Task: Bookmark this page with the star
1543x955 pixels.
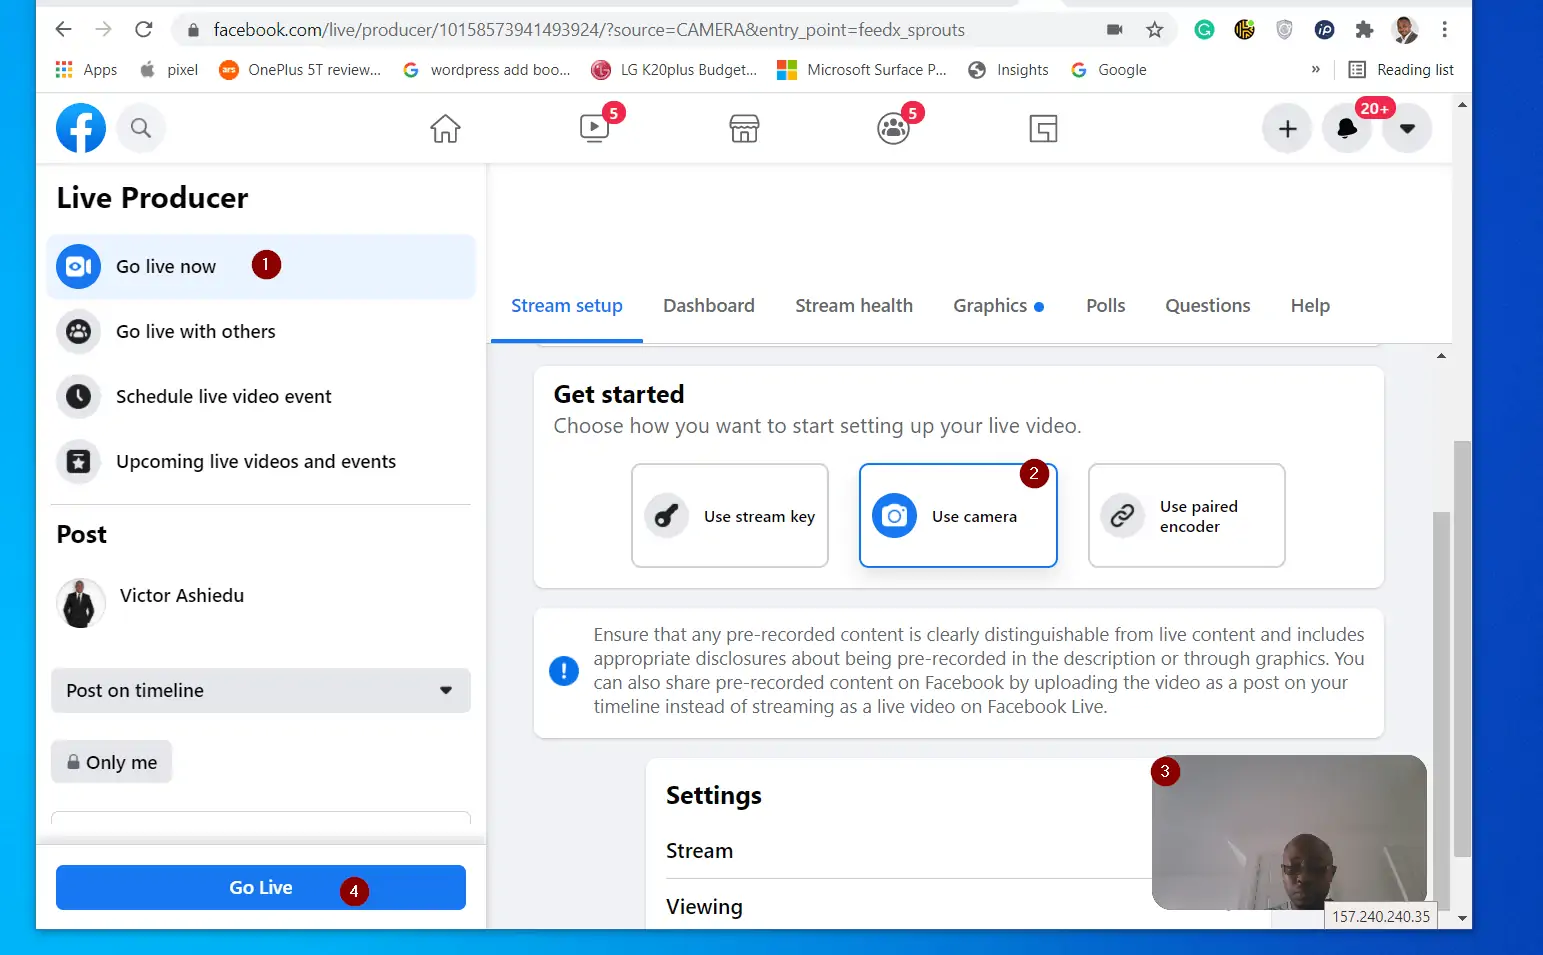Action: pos(1155,30)
